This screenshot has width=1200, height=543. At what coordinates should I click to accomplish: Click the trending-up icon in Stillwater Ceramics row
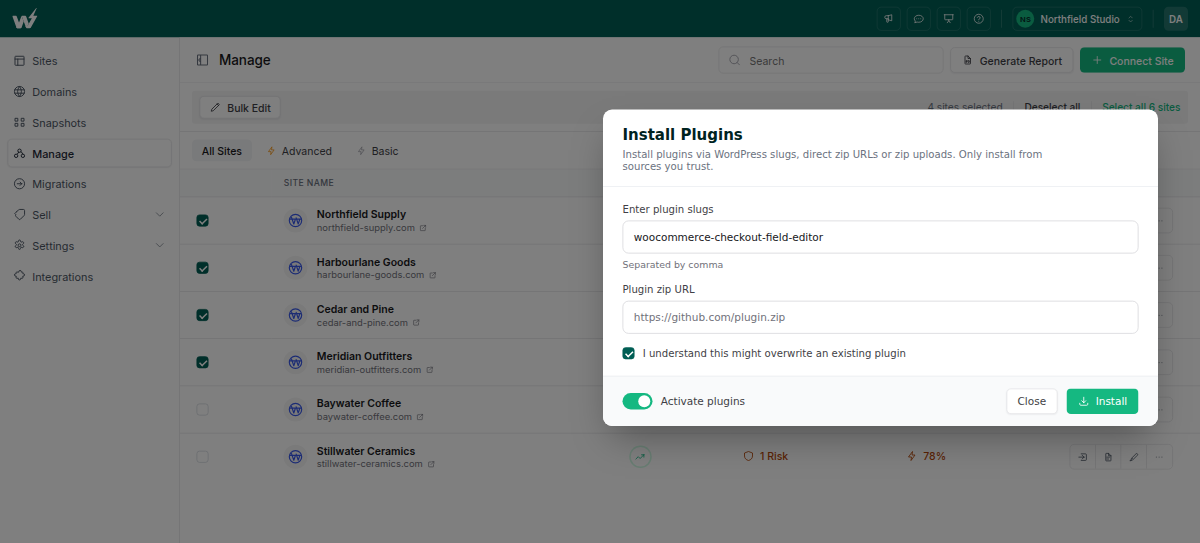pos(640,456)
